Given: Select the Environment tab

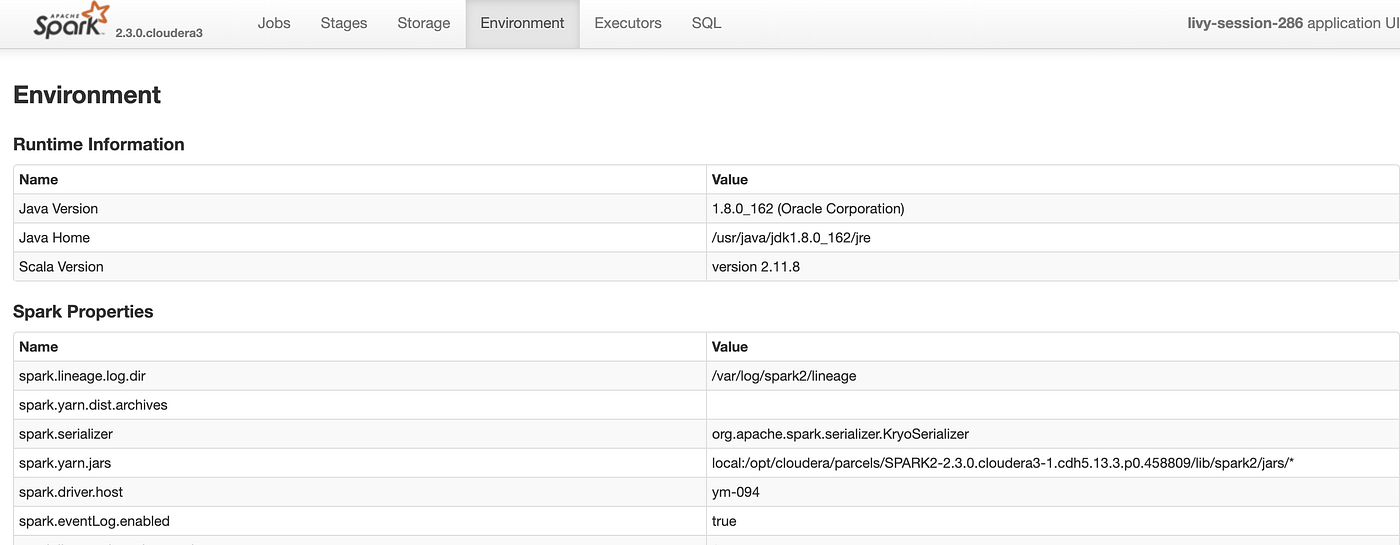Looking at the screenshot, I should (x=522, y=23).
